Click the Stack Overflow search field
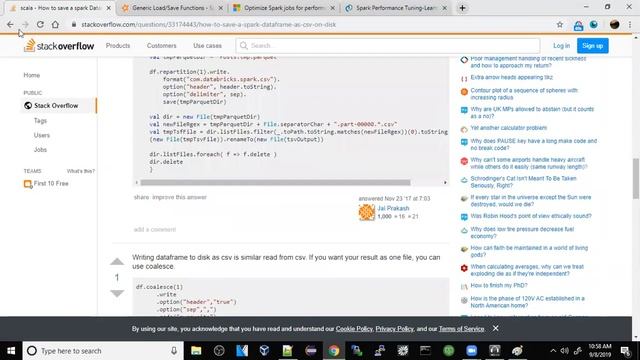640x360 pixels. pos(388,46)
